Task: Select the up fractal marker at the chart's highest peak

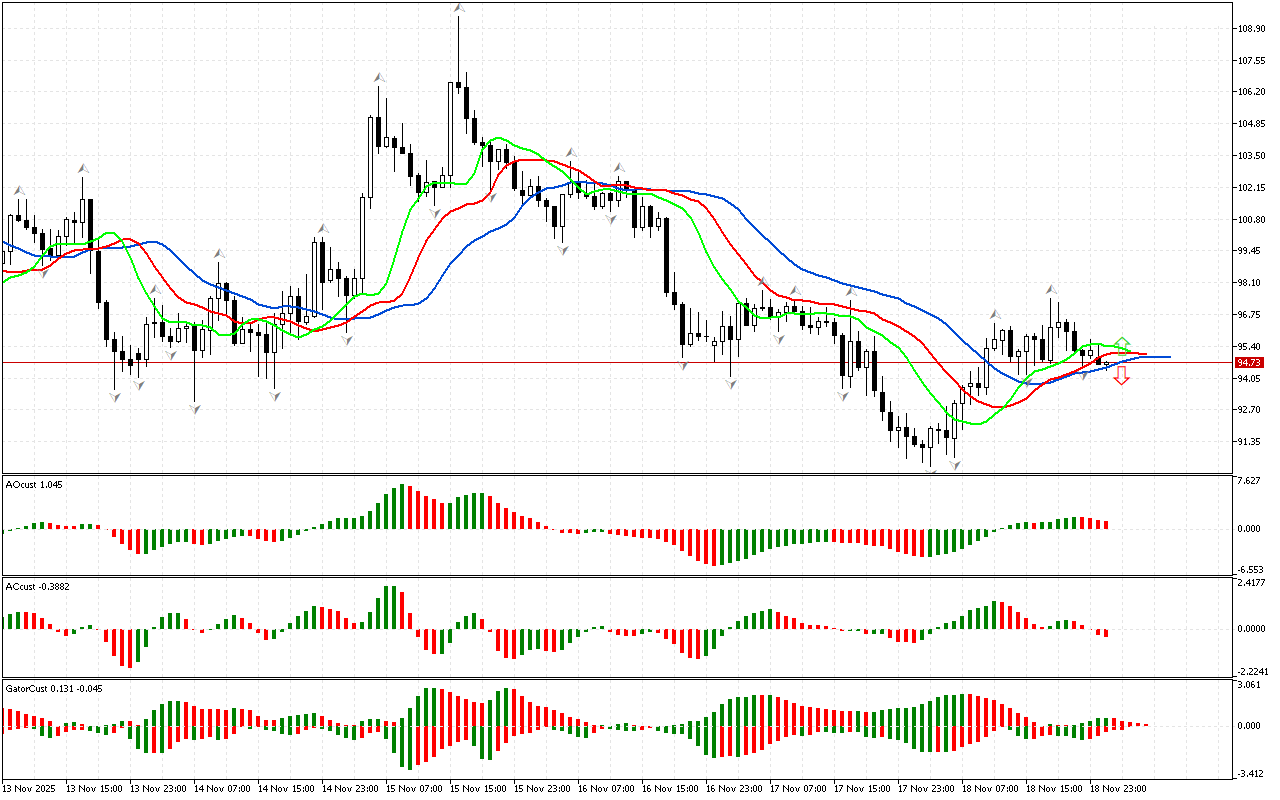Action: point(458,8)
